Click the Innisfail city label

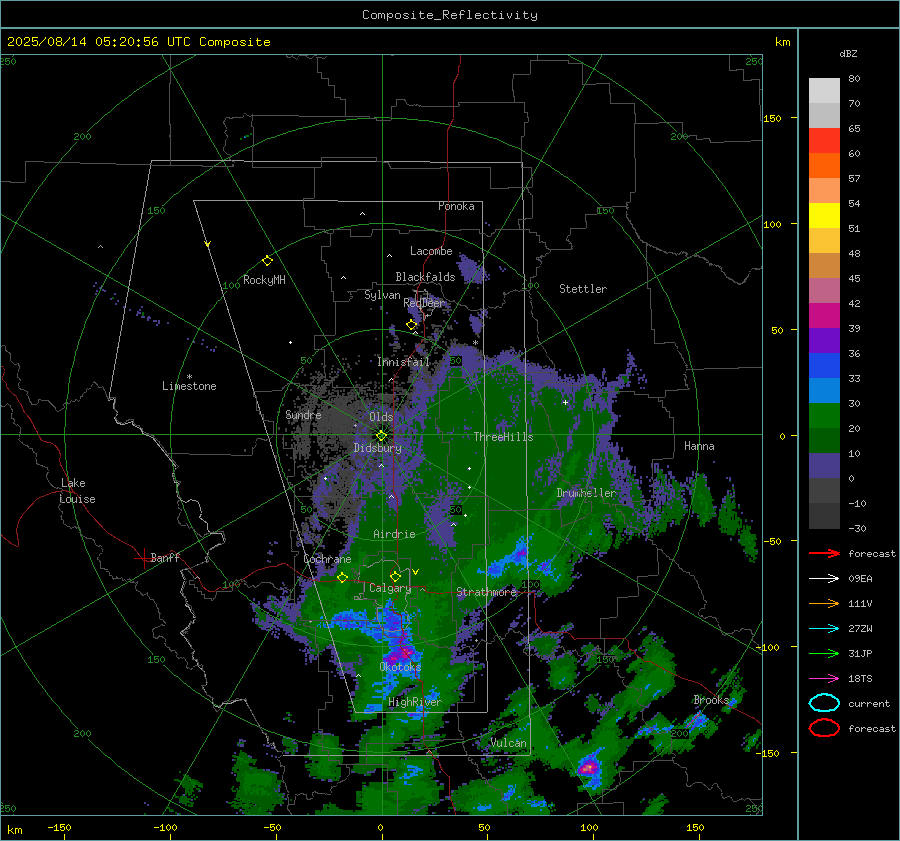(403, 362)
